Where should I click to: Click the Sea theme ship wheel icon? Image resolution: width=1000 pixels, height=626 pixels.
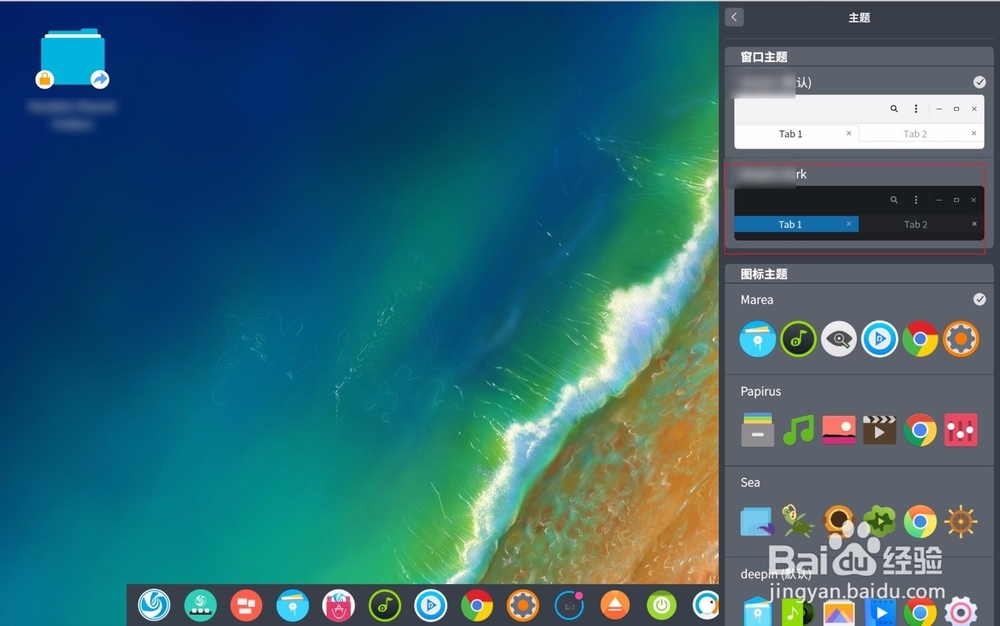pos(961,521)
